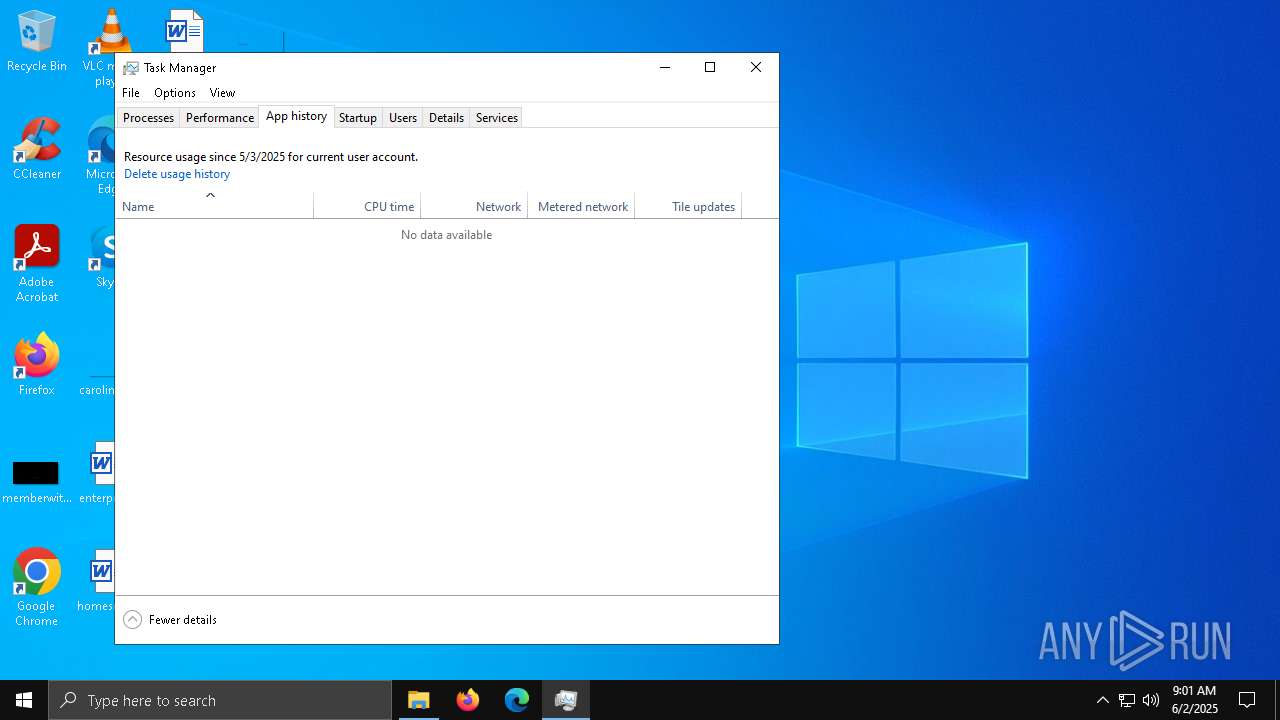This screenshot has width=1280, height=720.
Task: Open network status tray icon
Action: coord(1127,700)
